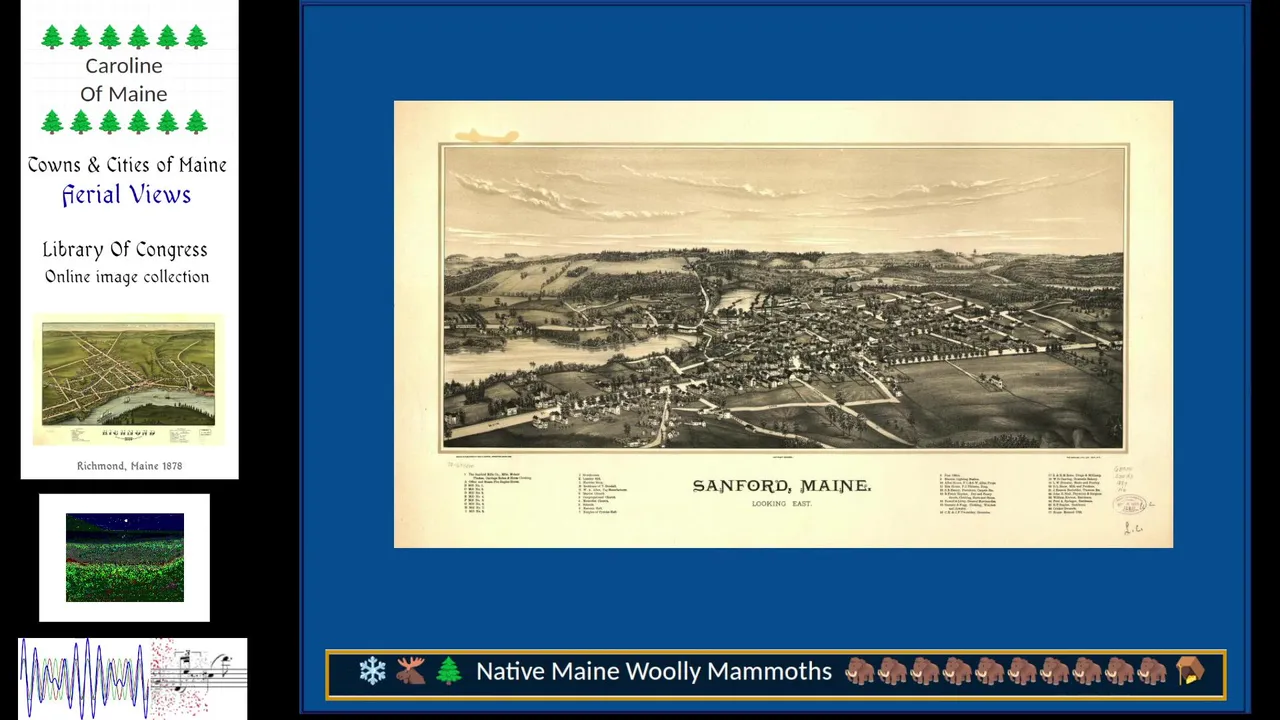The image size is (1280, 720).
Task: Open the night landscape thumbnail
Action: click(x=124, y=557)
